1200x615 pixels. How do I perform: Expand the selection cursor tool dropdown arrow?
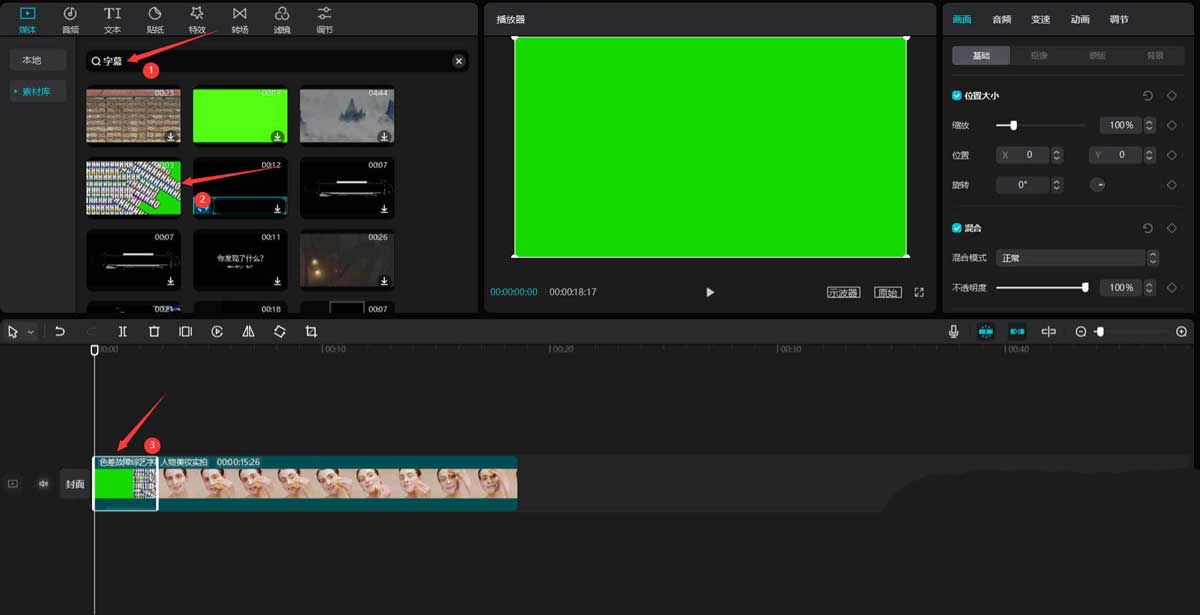31,332
